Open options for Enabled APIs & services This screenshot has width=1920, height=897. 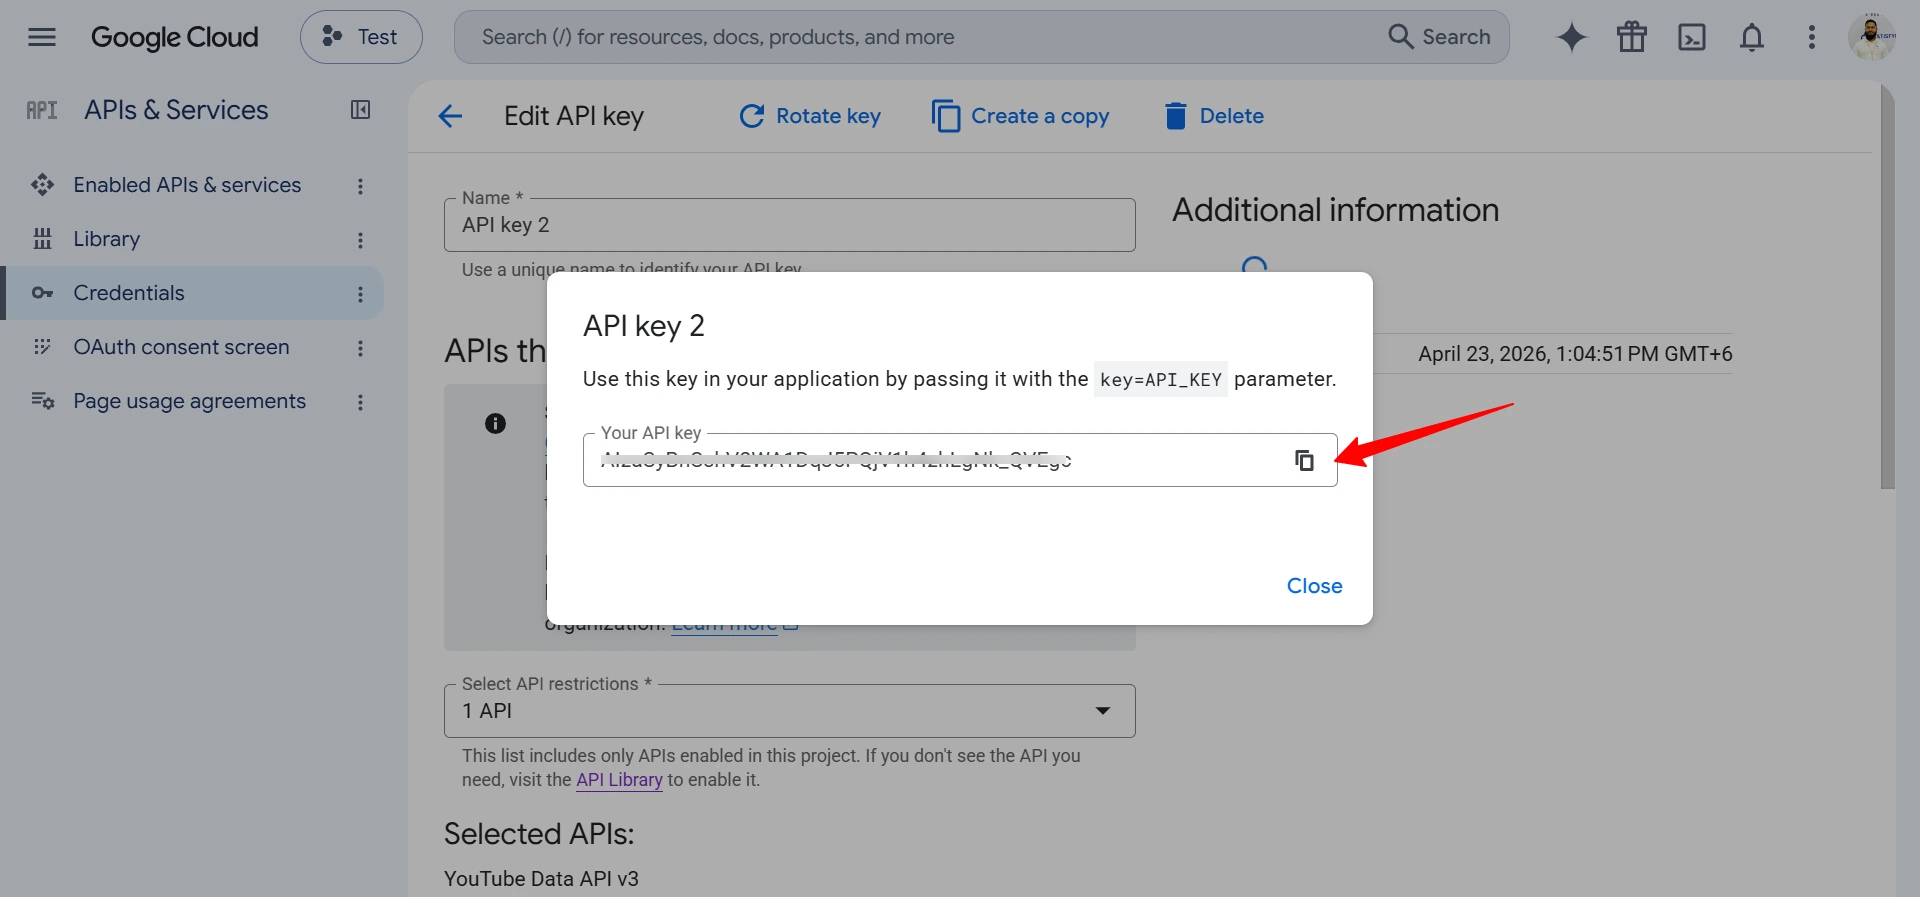click(x=360, y=186)
